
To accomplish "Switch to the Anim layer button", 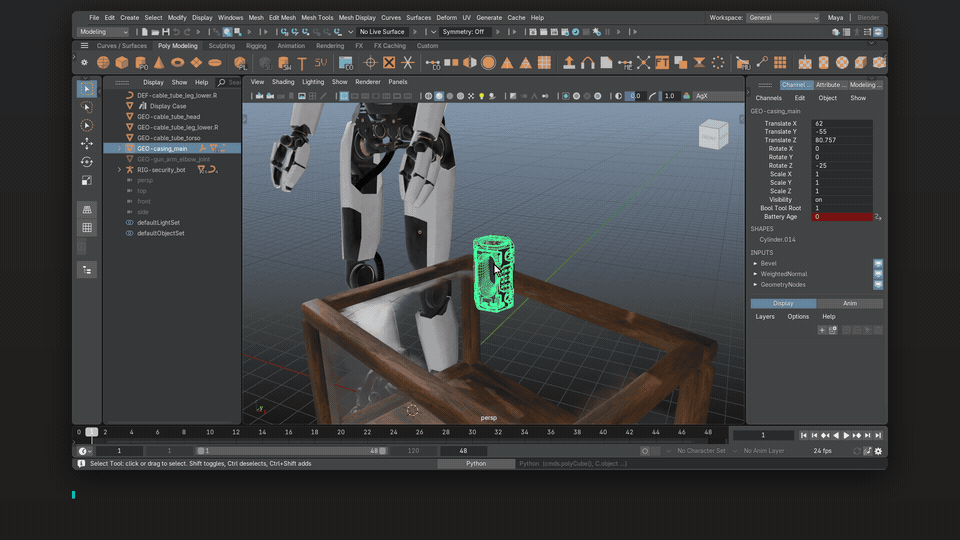I will coord(850,304).
